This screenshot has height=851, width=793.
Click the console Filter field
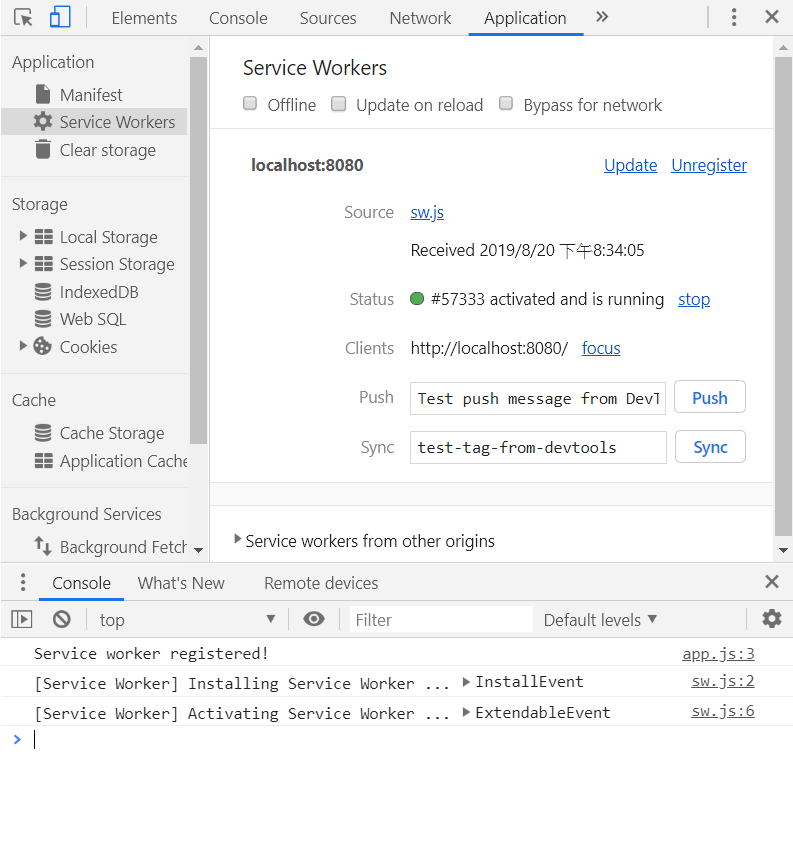[441, 619]
